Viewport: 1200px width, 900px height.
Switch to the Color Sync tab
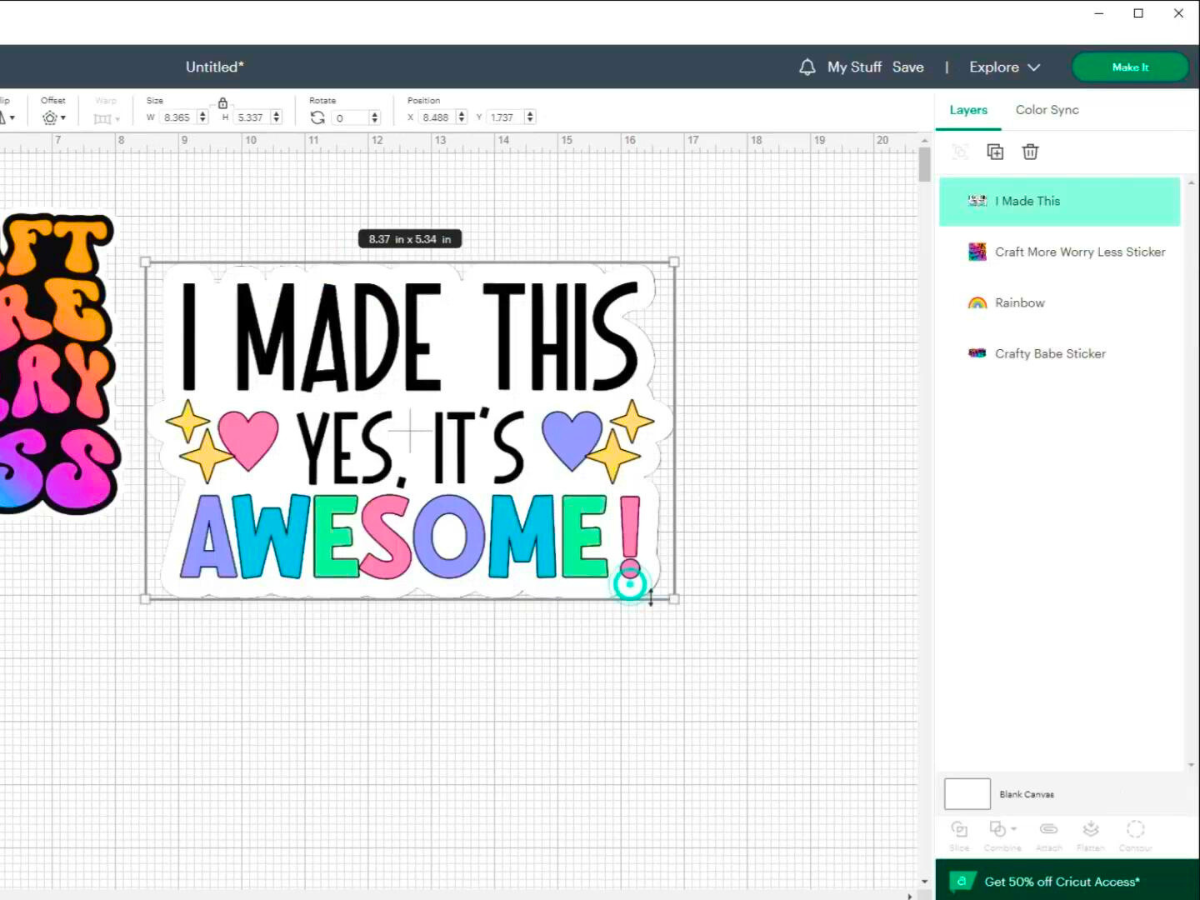pos(1047,110)
